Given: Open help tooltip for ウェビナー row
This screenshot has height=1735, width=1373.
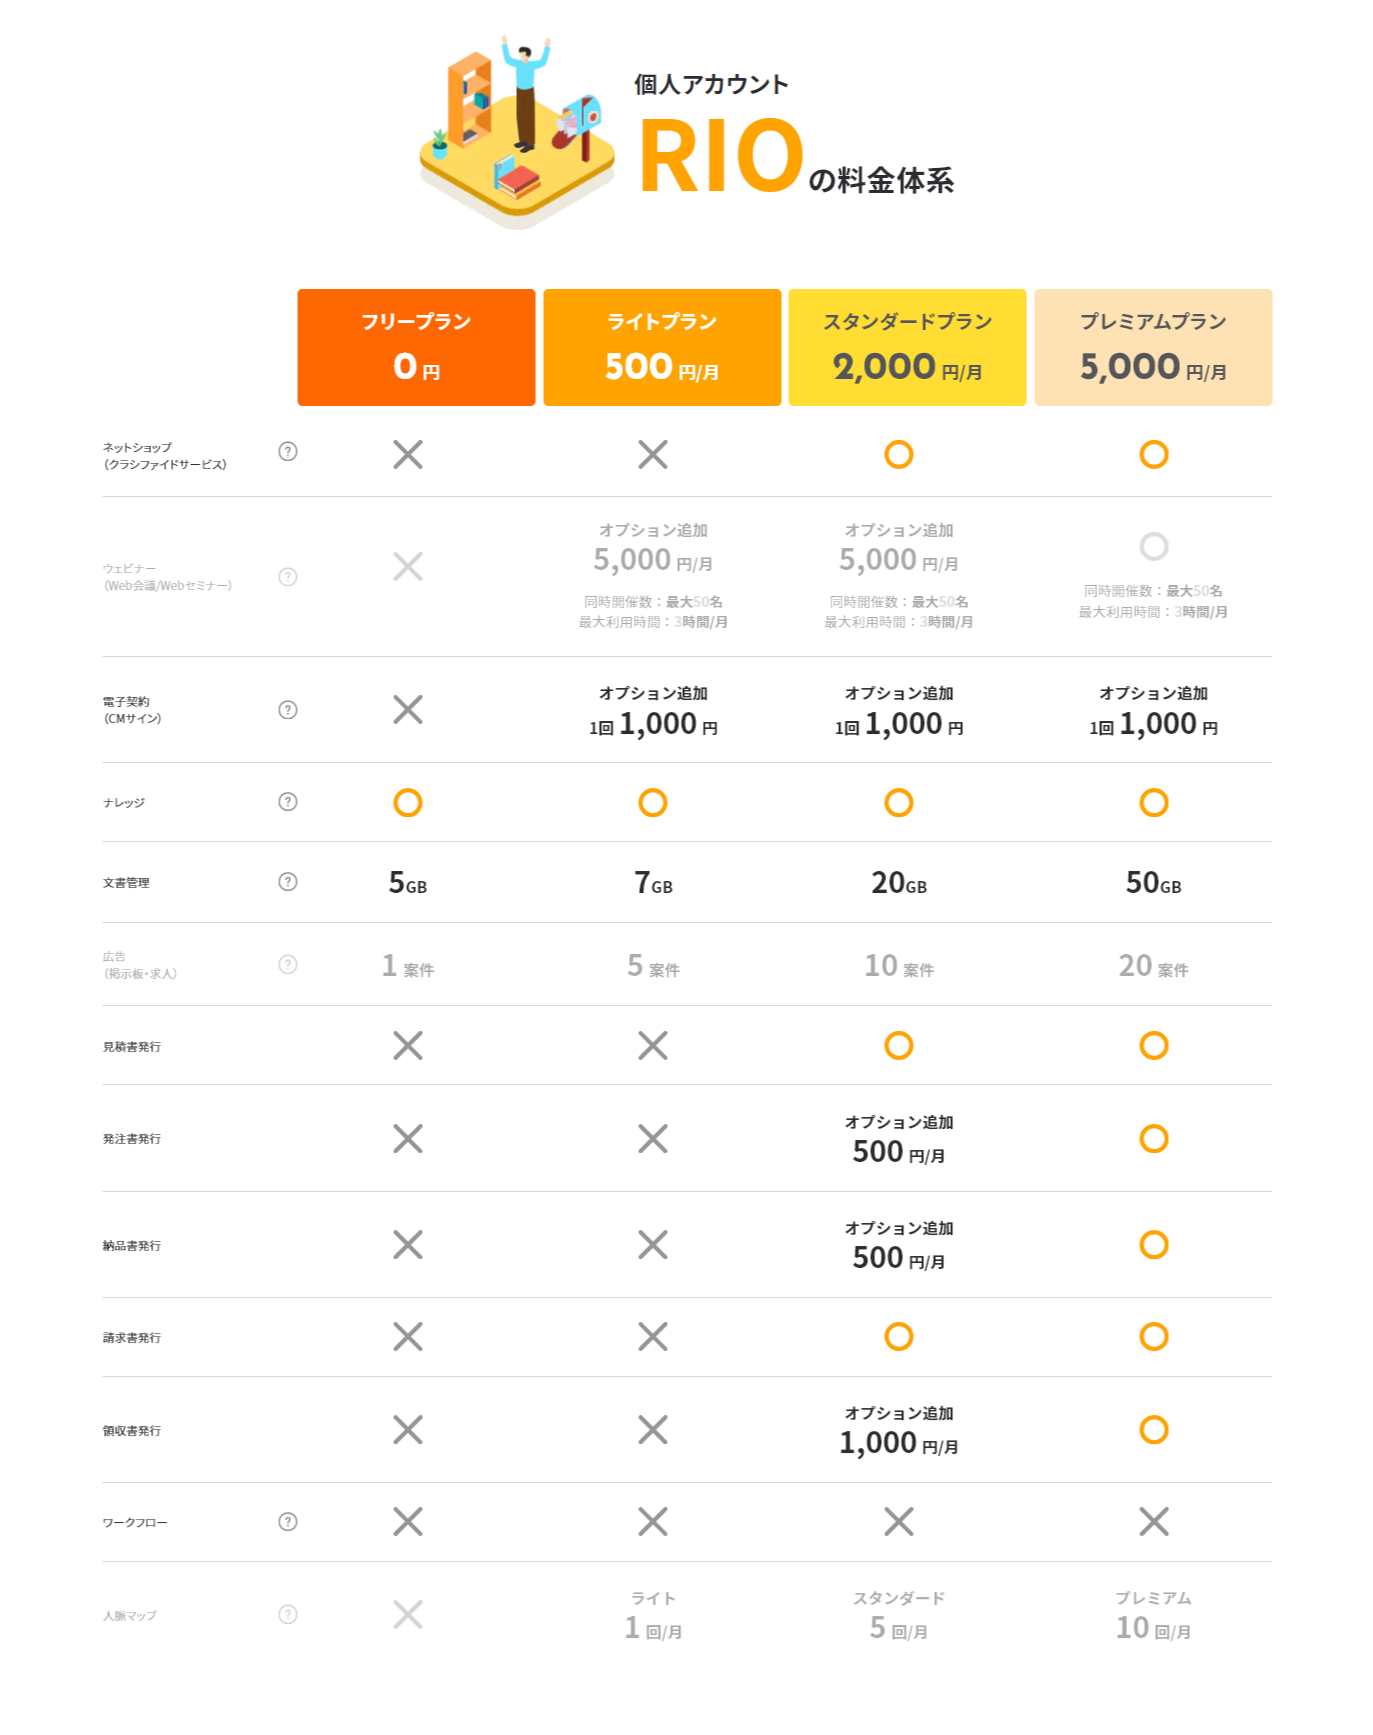Looking at the screenshot, I should pos(288,577).
